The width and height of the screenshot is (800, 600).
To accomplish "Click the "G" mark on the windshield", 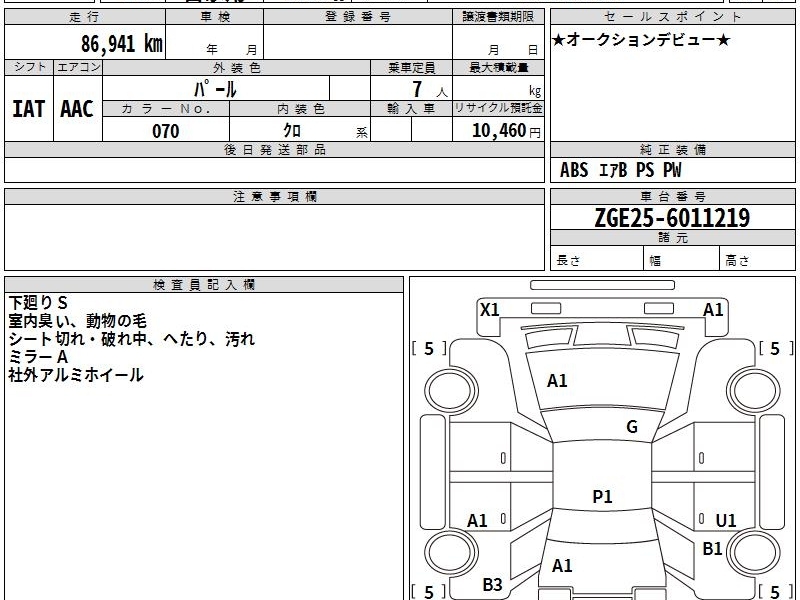I will 632,427.
